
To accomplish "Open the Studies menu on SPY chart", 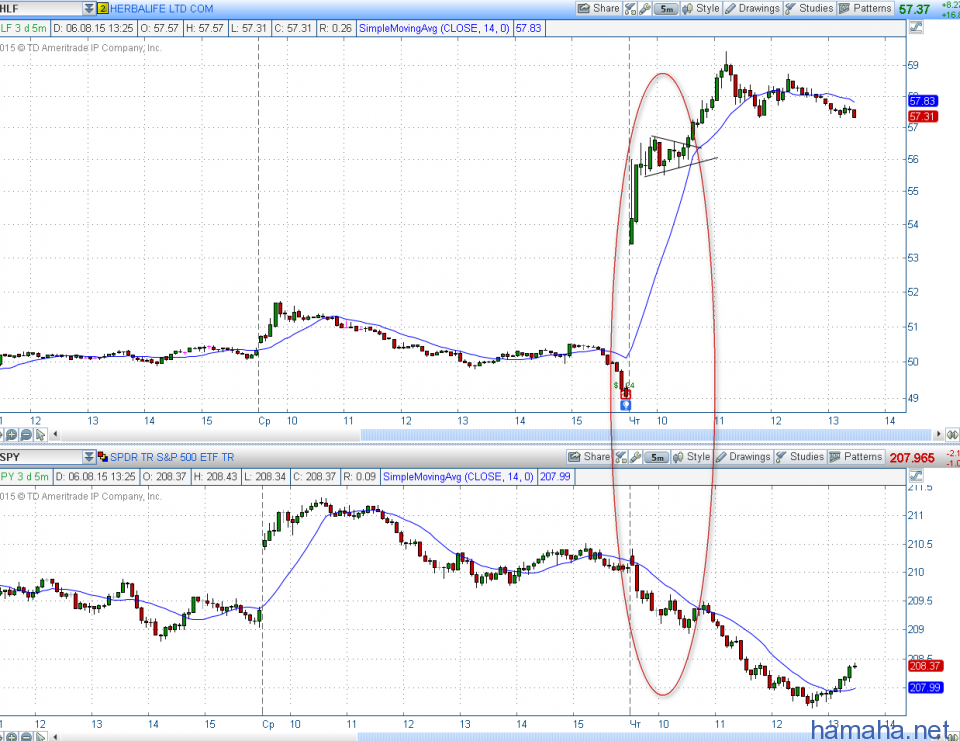I will (x=800, y=457).
